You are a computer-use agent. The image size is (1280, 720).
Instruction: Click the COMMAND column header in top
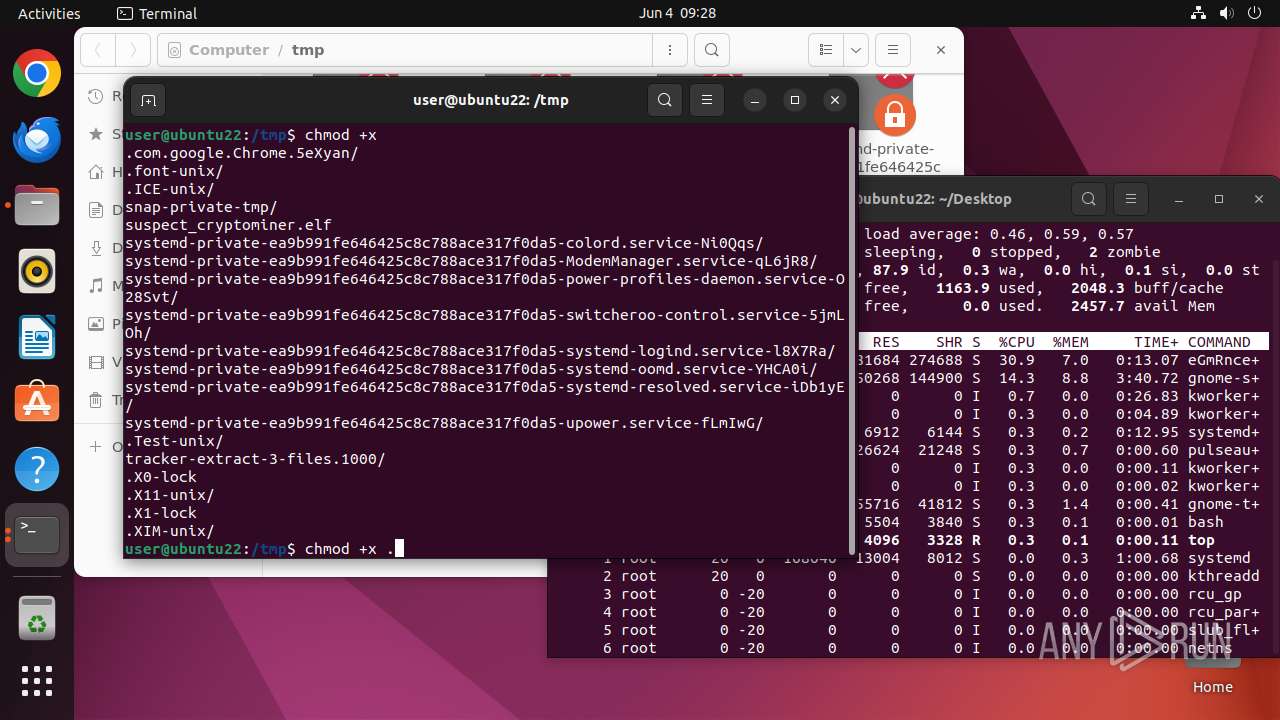pos(1219,342)
